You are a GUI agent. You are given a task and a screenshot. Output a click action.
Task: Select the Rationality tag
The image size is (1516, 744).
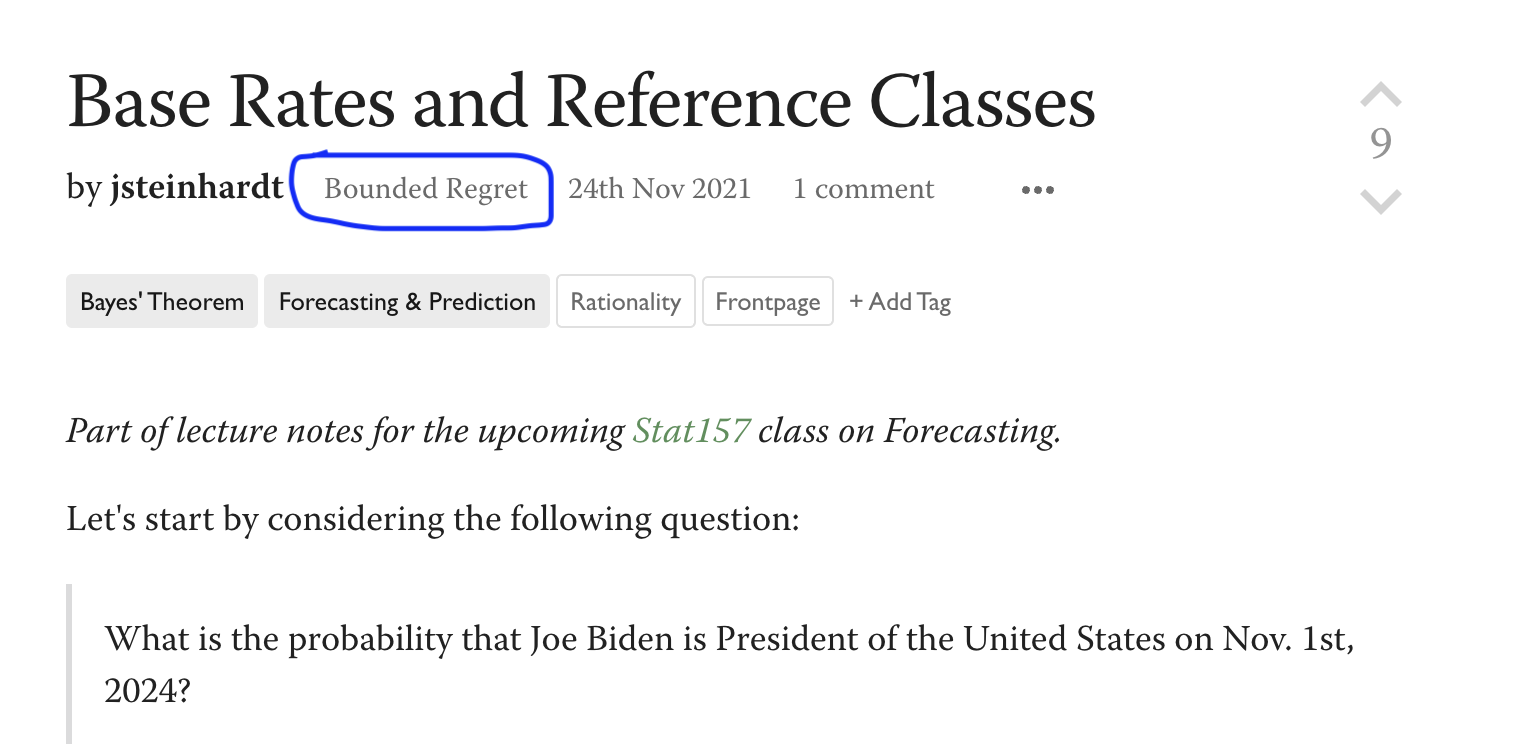tap(625, 302)
